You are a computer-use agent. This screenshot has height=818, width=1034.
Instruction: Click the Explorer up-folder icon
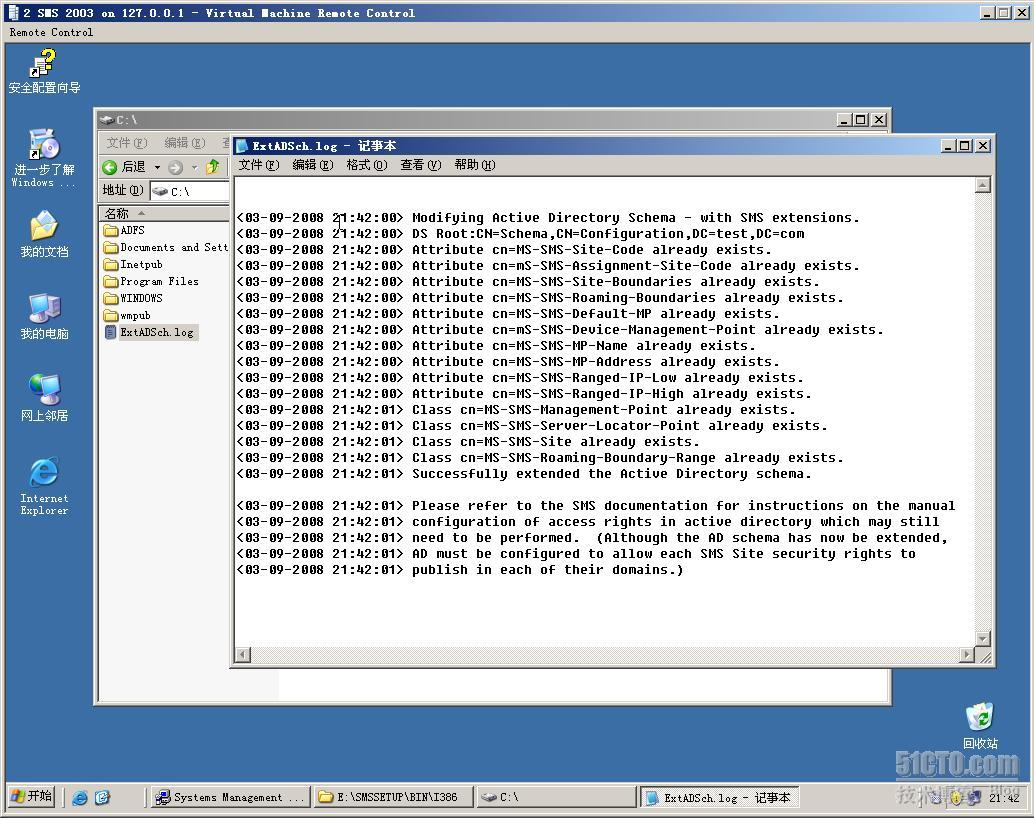click(212, 167)
